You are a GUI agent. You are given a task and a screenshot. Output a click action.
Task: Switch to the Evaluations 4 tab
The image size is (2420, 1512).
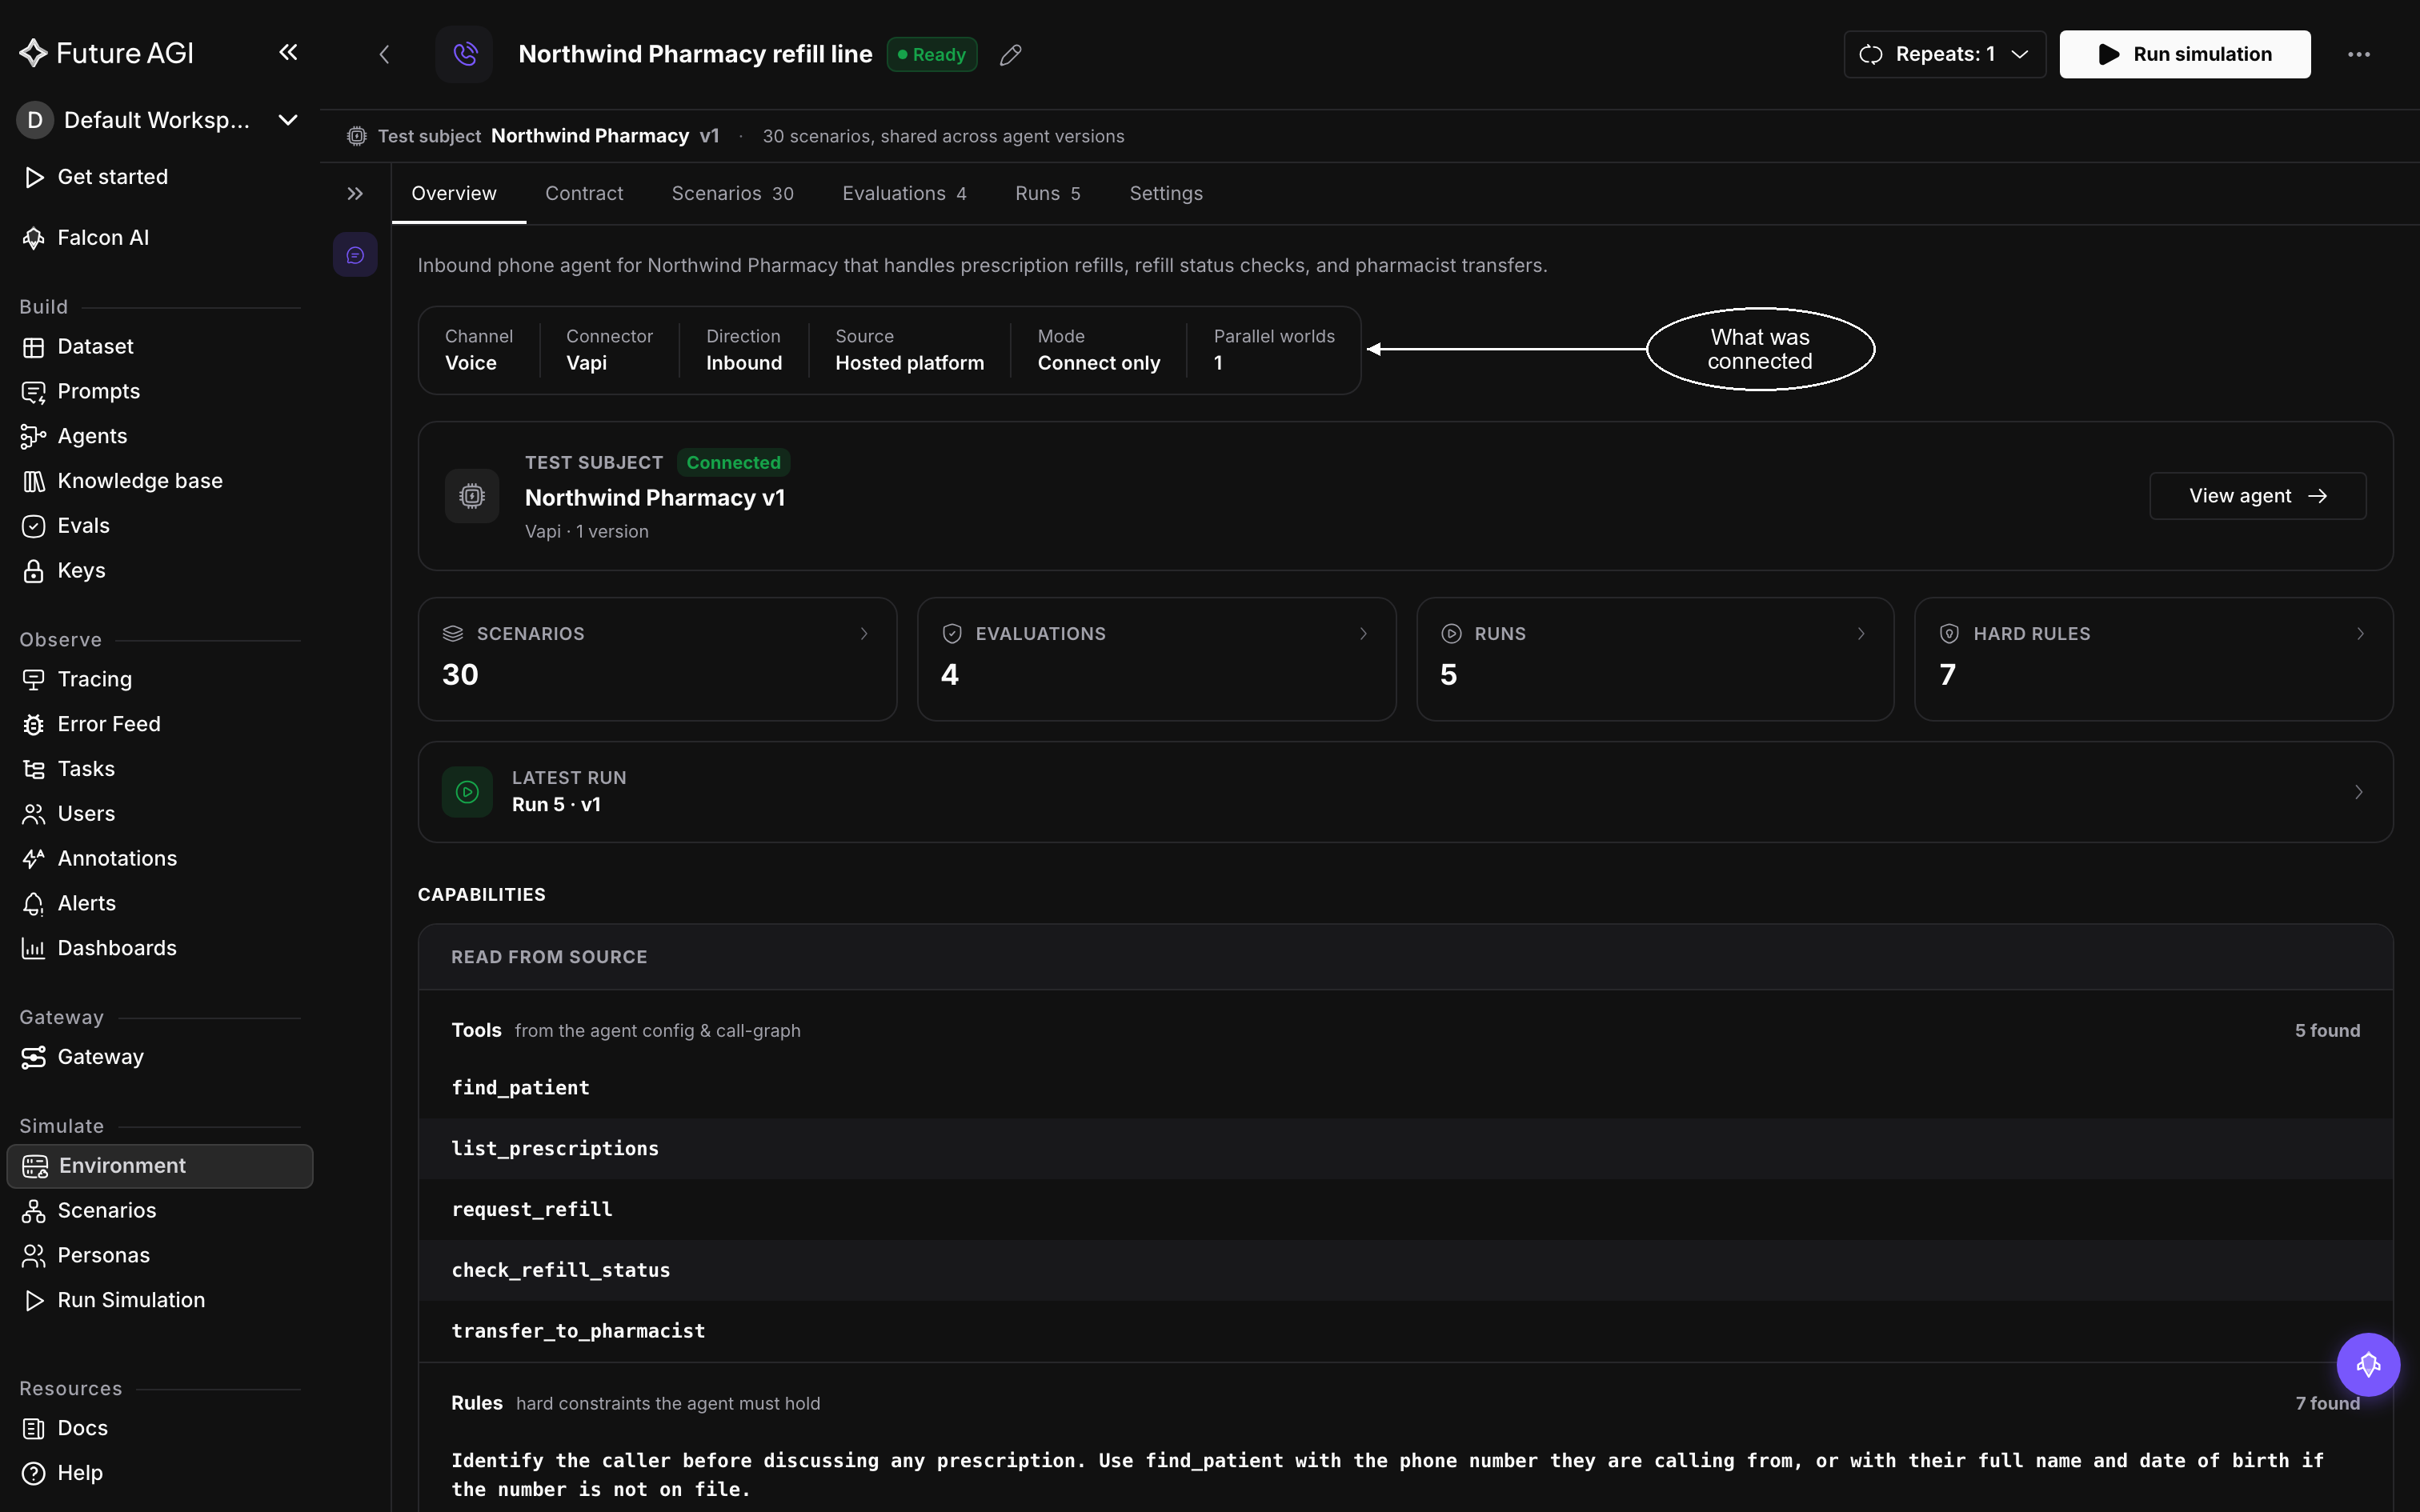click(904, 194)
